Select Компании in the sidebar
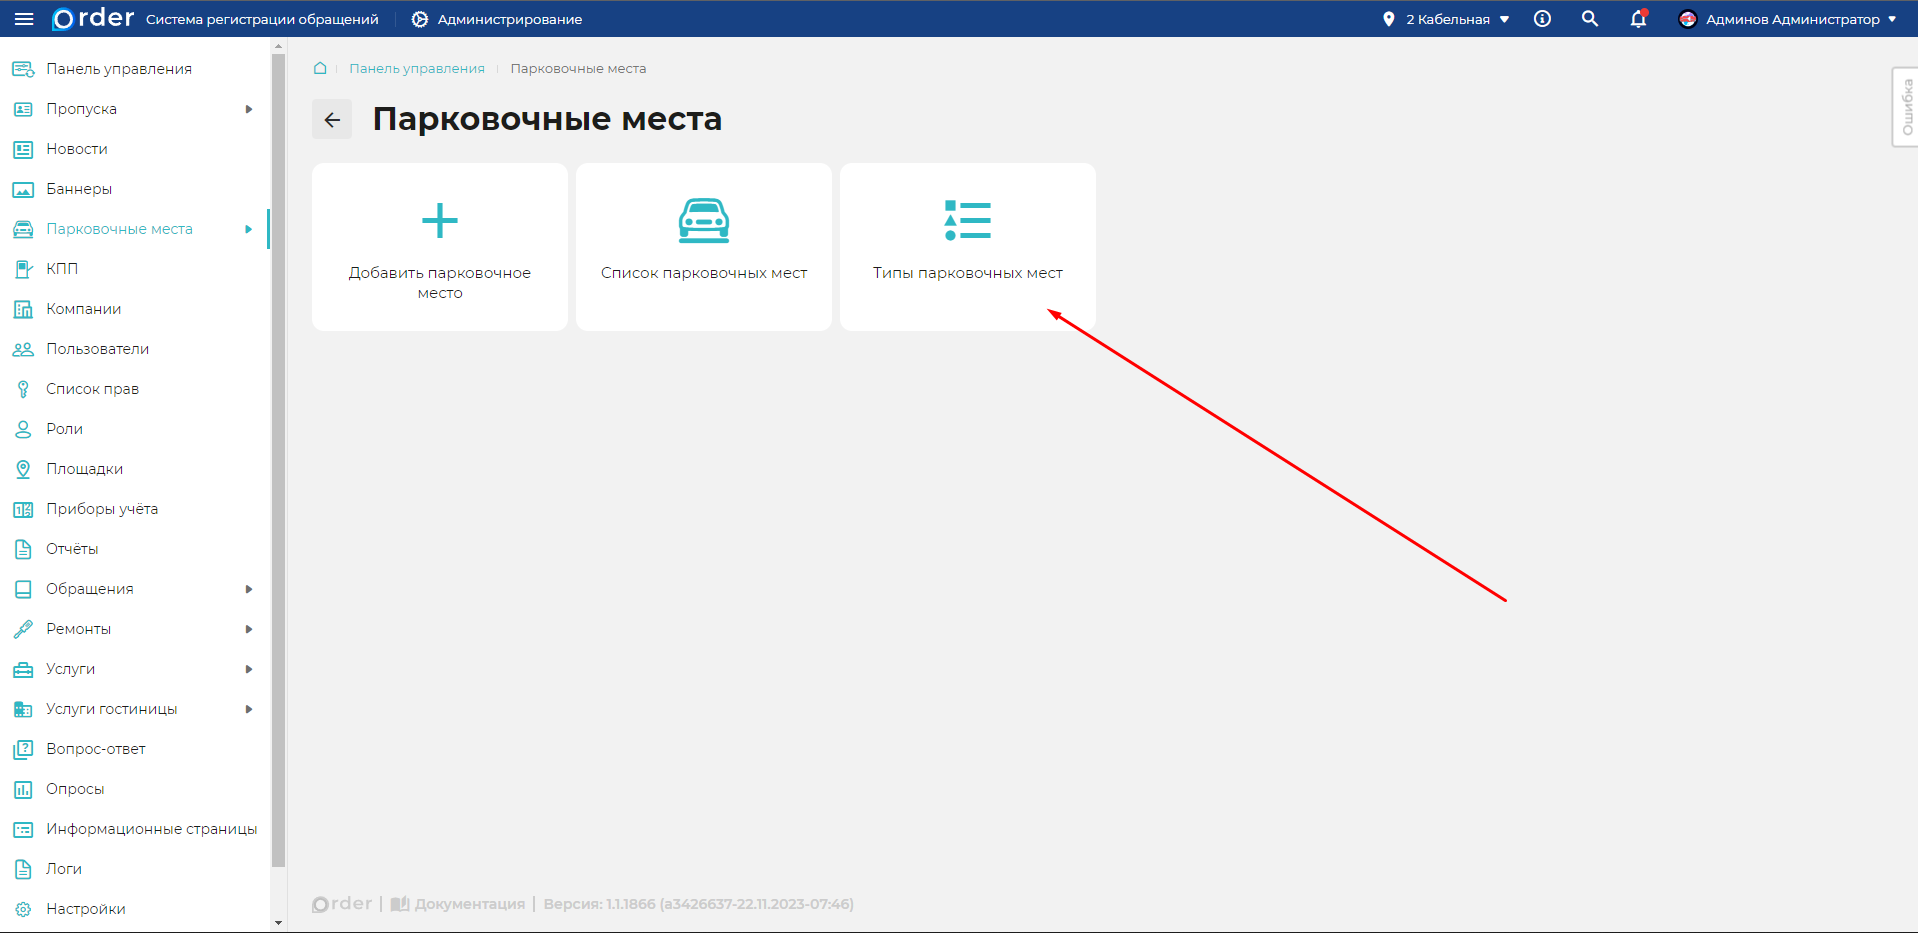 click(x=84, y=309)
